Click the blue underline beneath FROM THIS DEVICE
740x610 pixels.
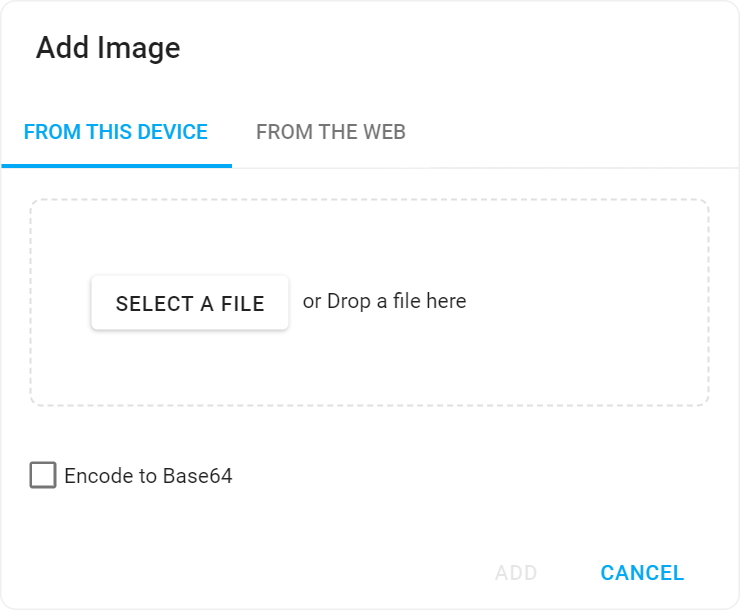coord(116,166)
